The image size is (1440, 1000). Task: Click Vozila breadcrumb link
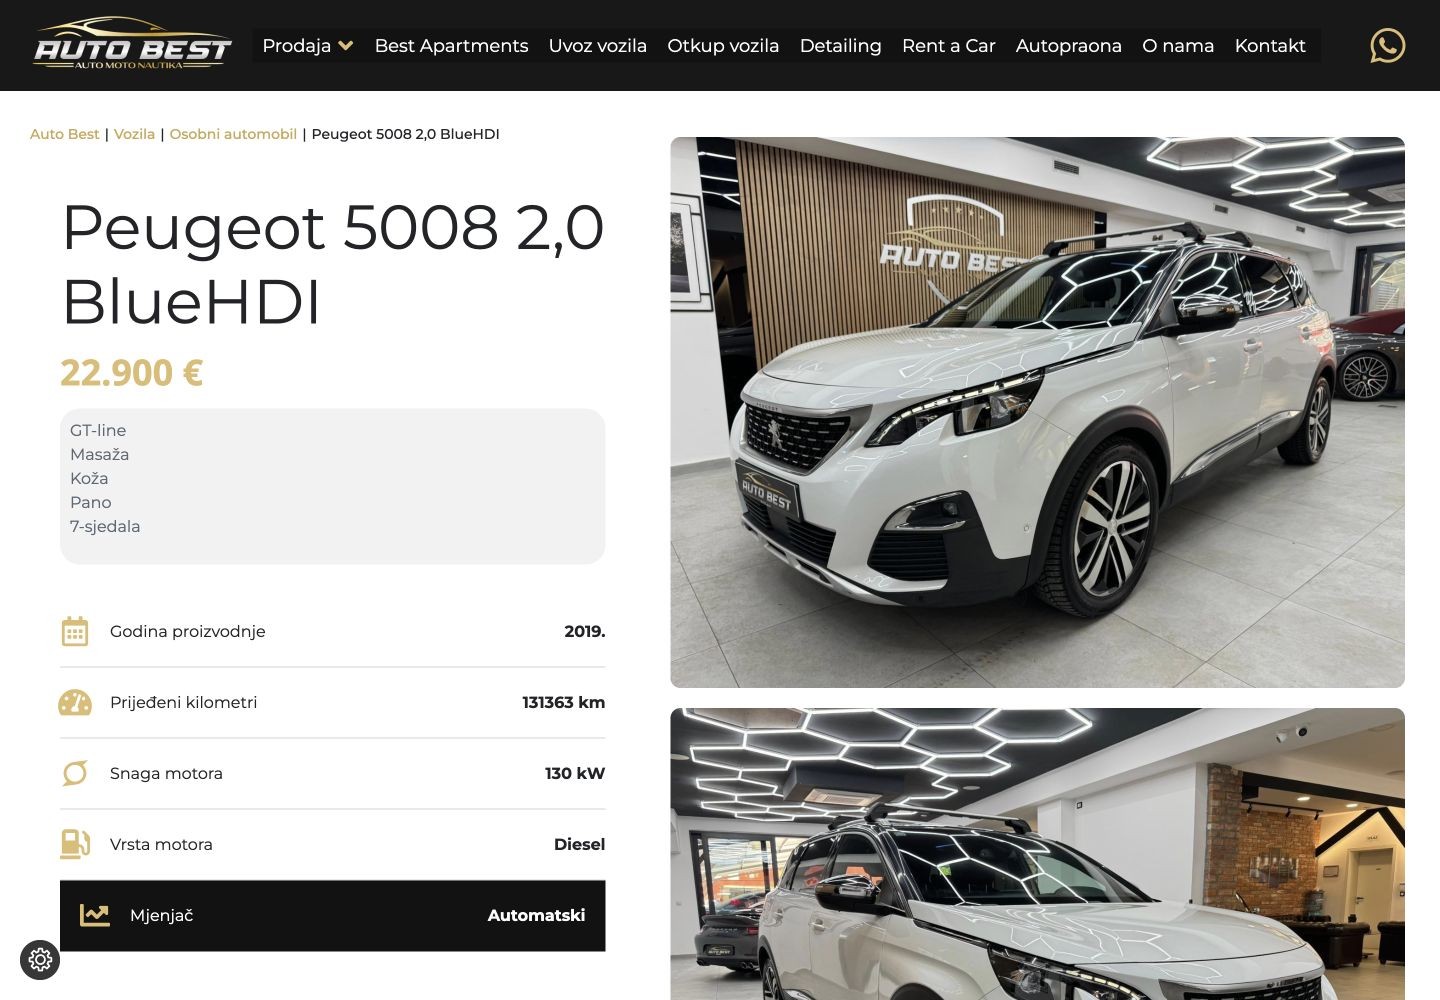[134, 134]
